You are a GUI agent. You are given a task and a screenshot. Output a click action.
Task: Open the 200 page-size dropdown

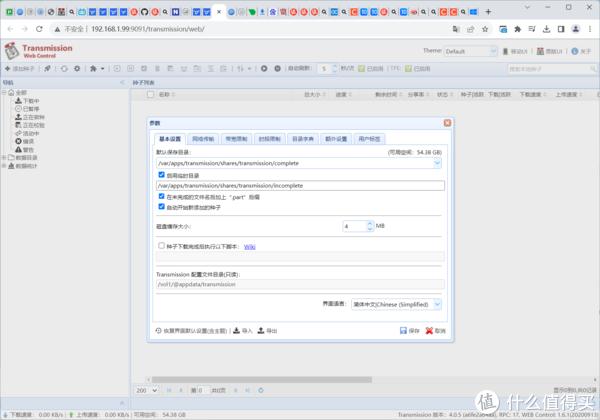(x=147, y=390)
